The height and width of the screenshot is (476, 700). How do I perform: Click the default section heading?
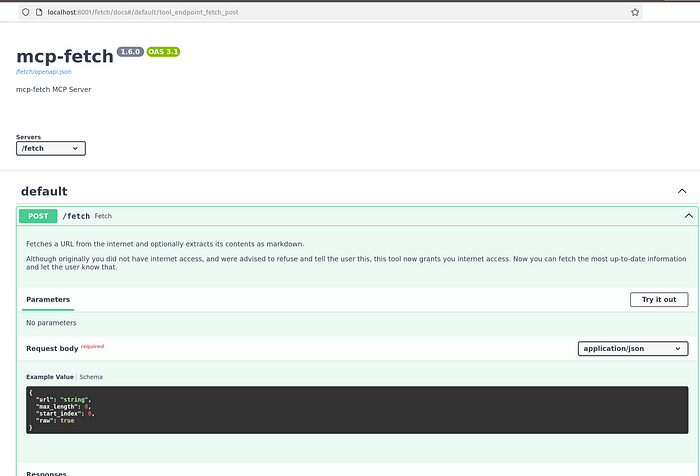click(x=44, y=191)
